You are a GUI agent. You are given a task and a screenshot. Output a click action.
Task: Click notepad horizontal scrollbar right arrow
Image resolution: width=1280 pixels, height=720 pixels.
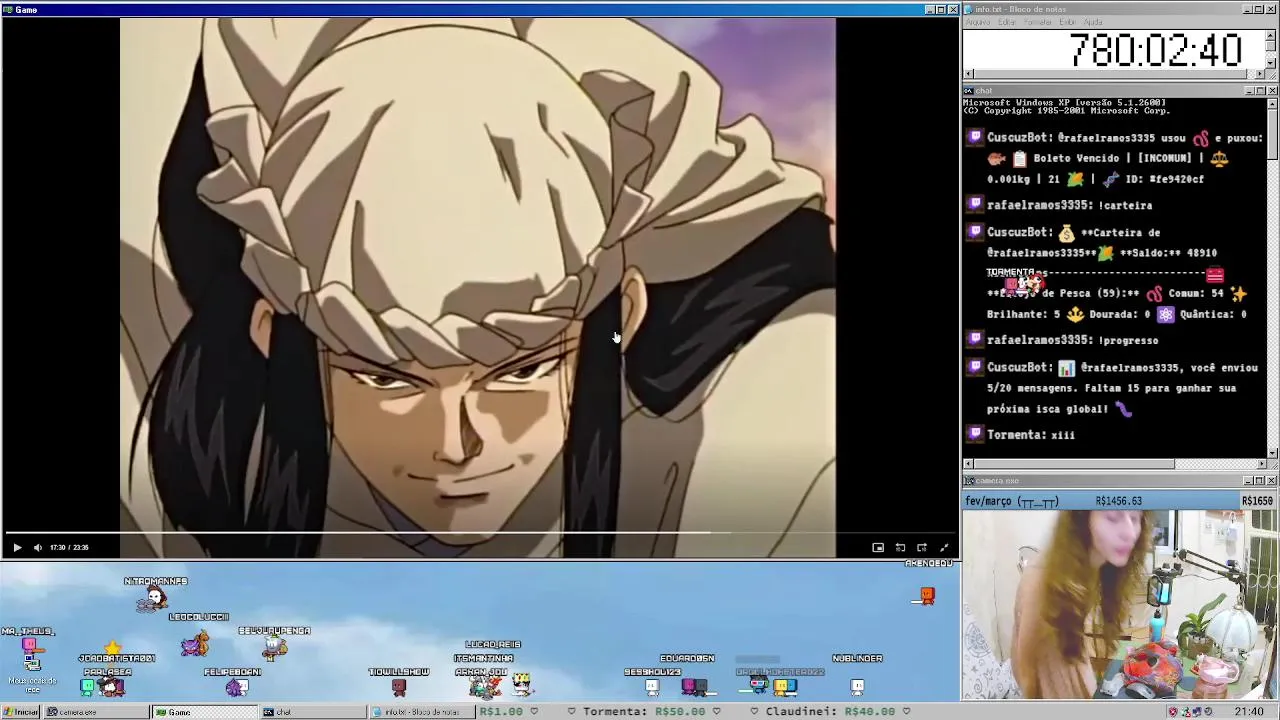pyautogui.click(x=1260, y=73)
